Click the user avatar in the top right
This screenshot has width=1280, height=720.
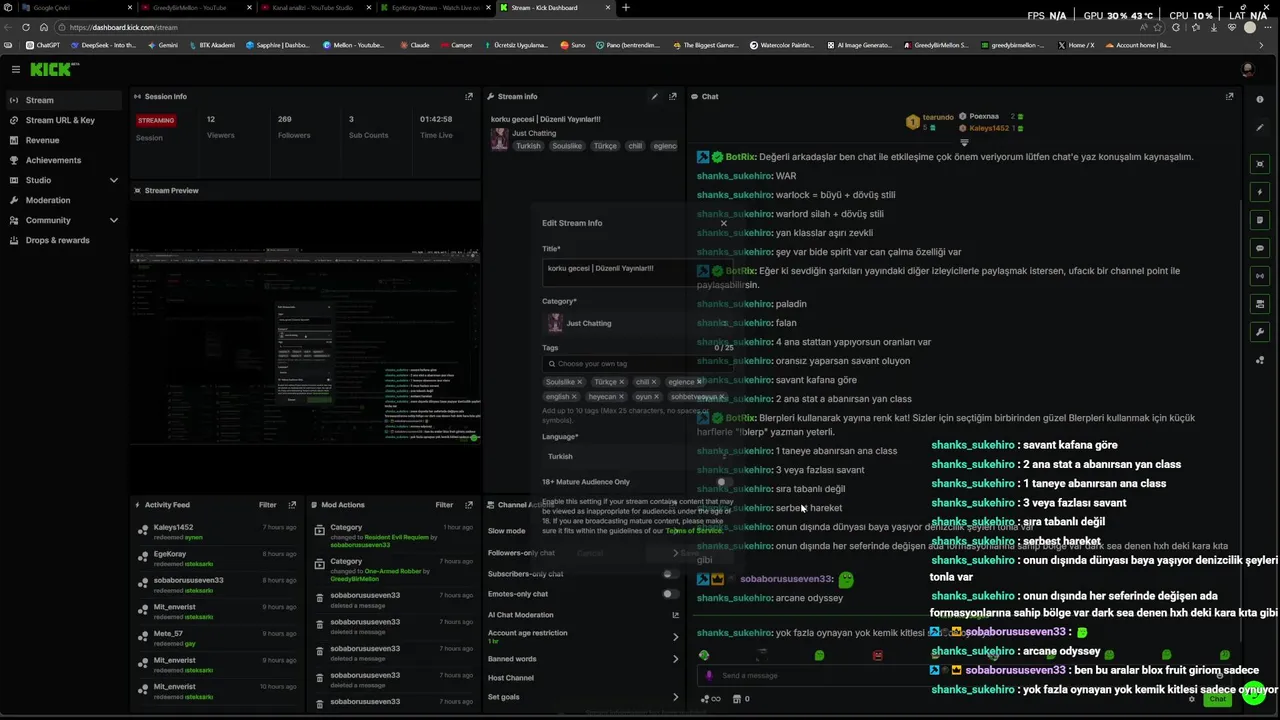(x=1247, y=69)
